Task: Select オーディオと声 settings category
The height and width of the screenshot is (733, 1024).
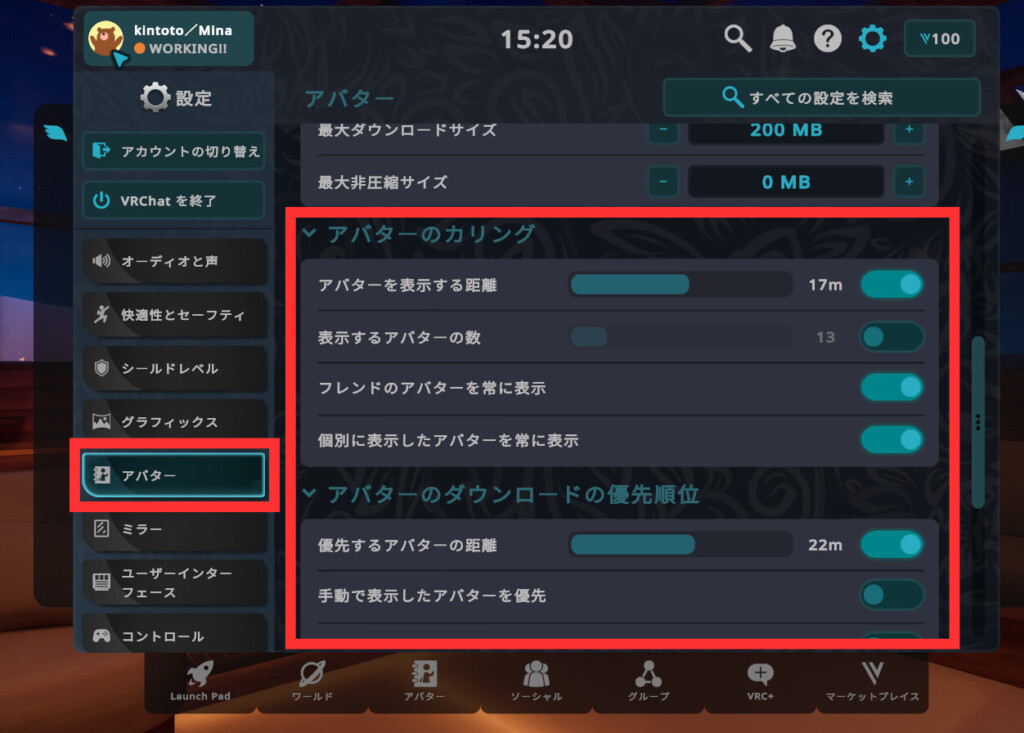Action: point(174,261)
